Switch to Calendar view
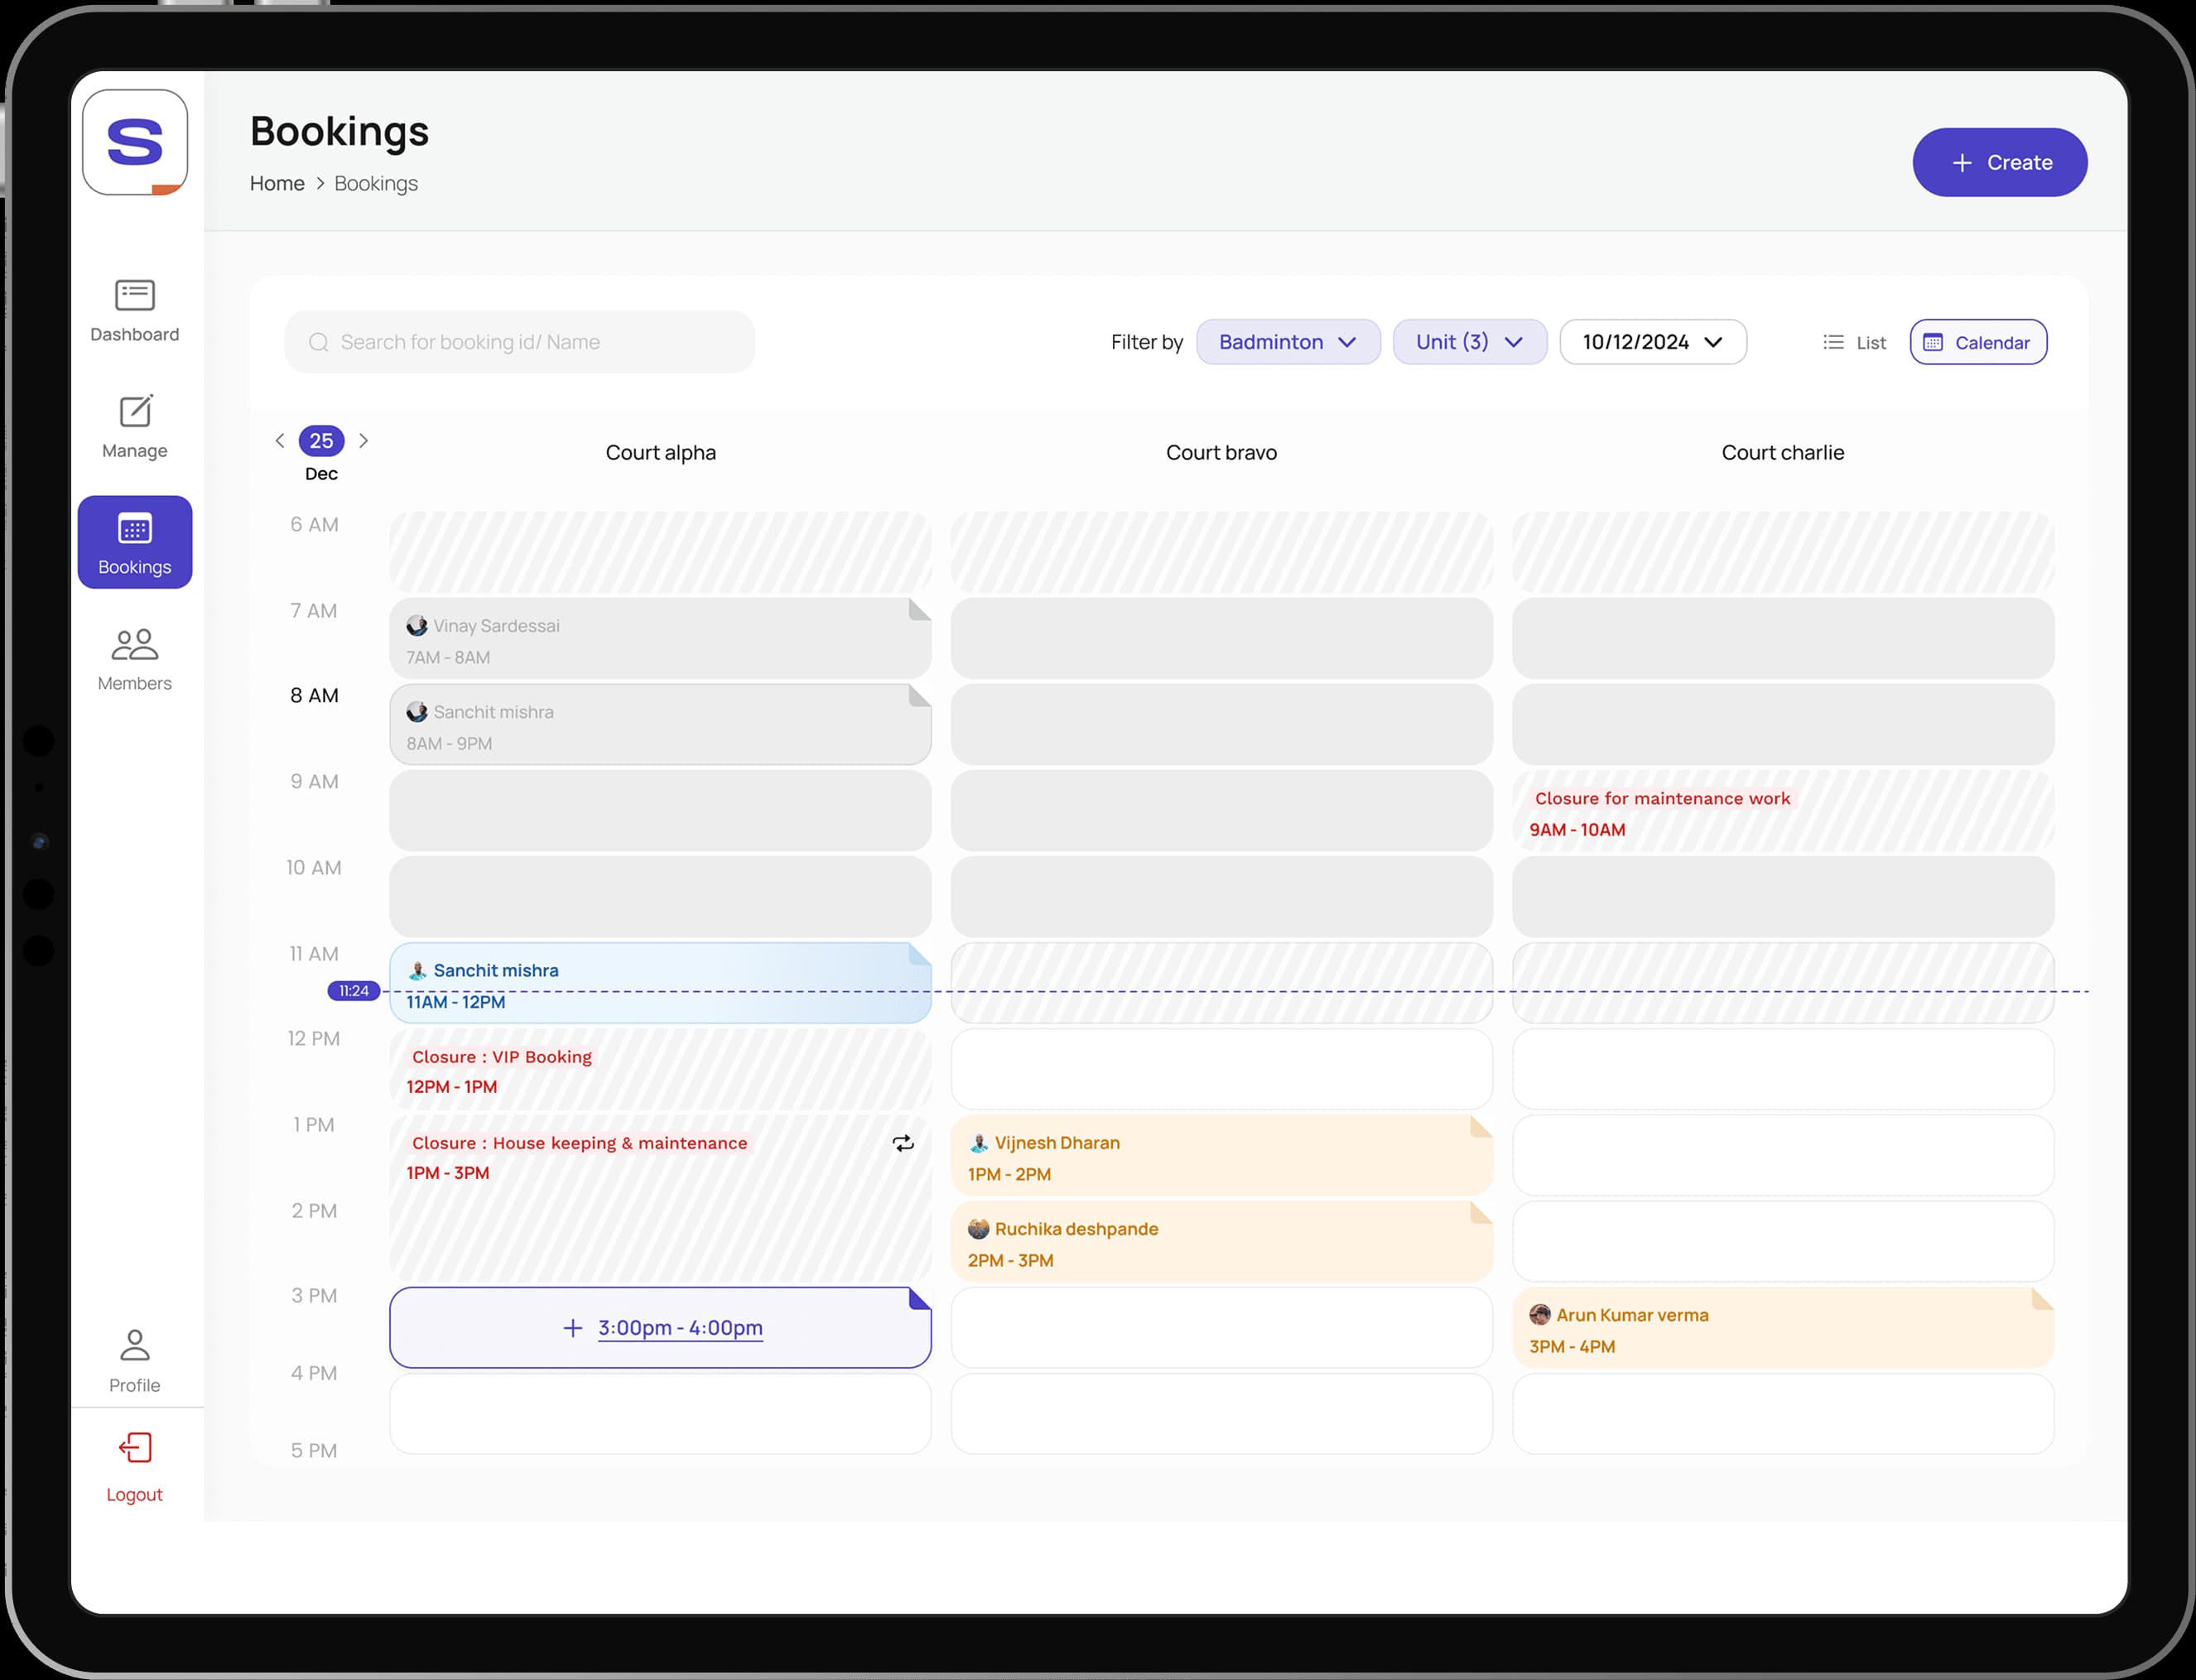Image resolution: width=2196 pixels, height=1680 pixels. click(x=1977, y=343)
